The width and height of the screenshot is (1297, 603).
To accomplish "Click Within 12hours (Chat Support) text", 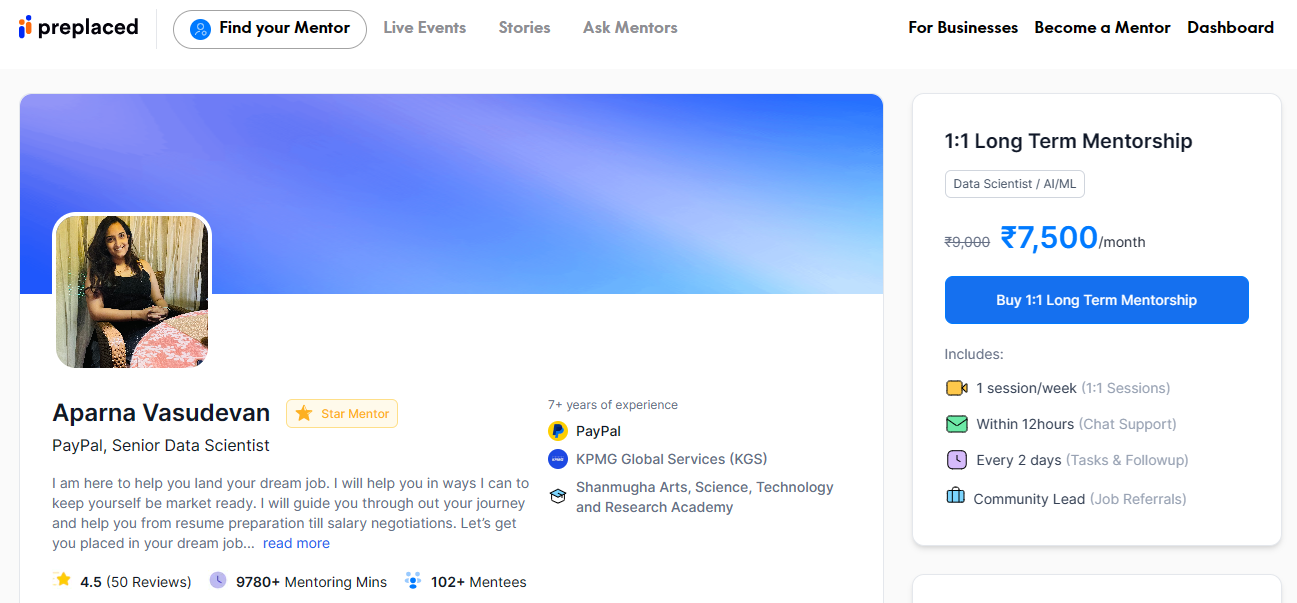I will (1076, 424).
